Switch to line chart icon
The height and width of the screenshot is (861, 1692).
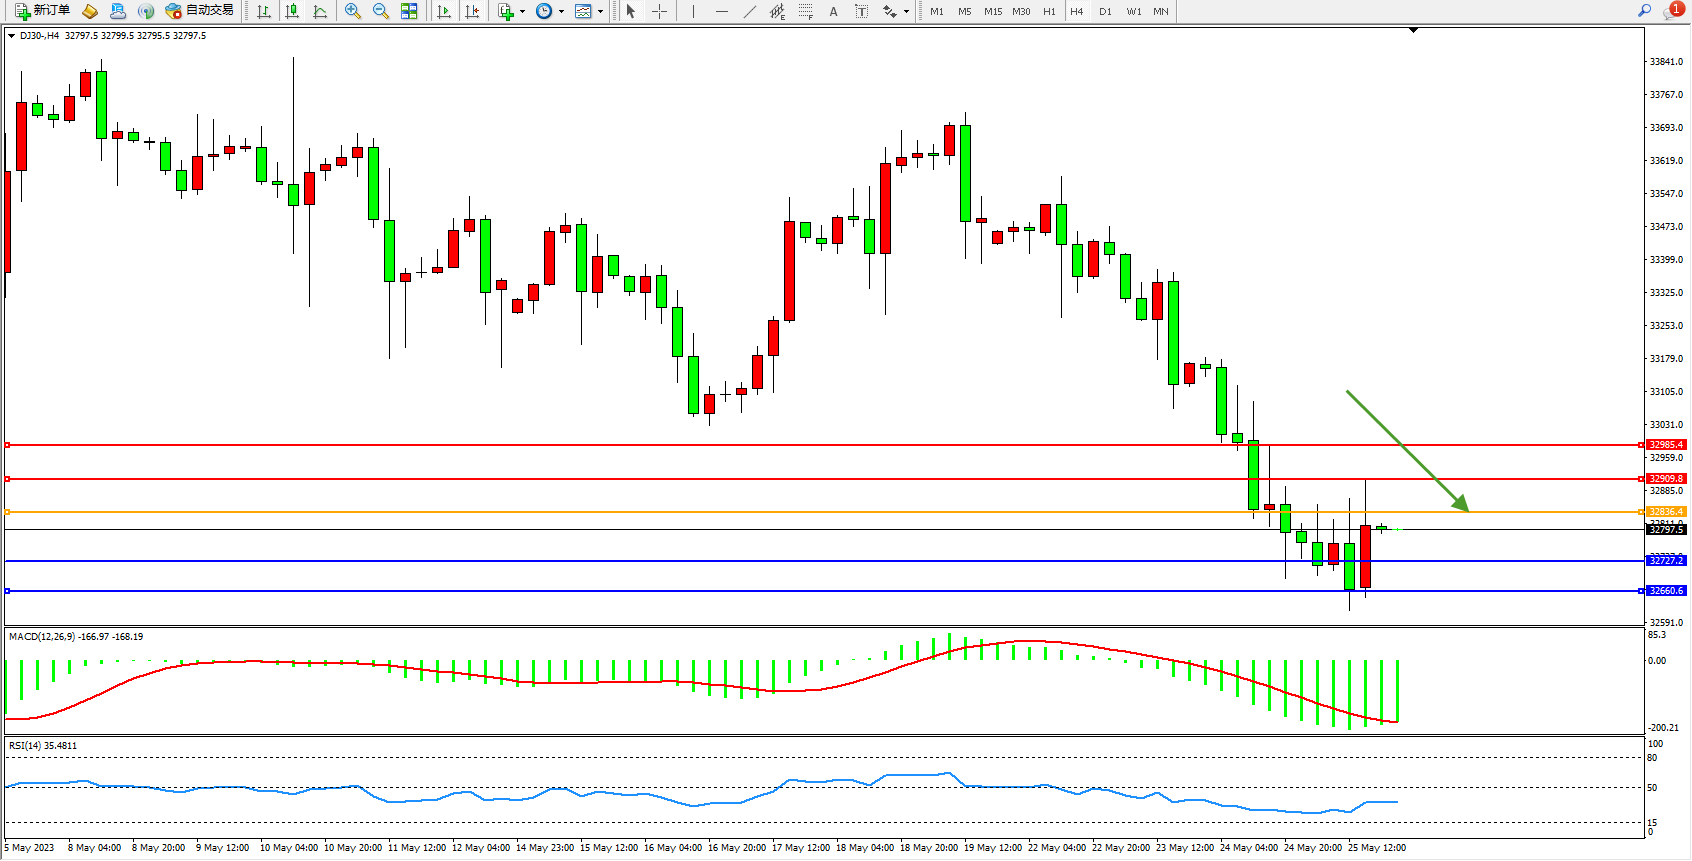click(320, 11)
